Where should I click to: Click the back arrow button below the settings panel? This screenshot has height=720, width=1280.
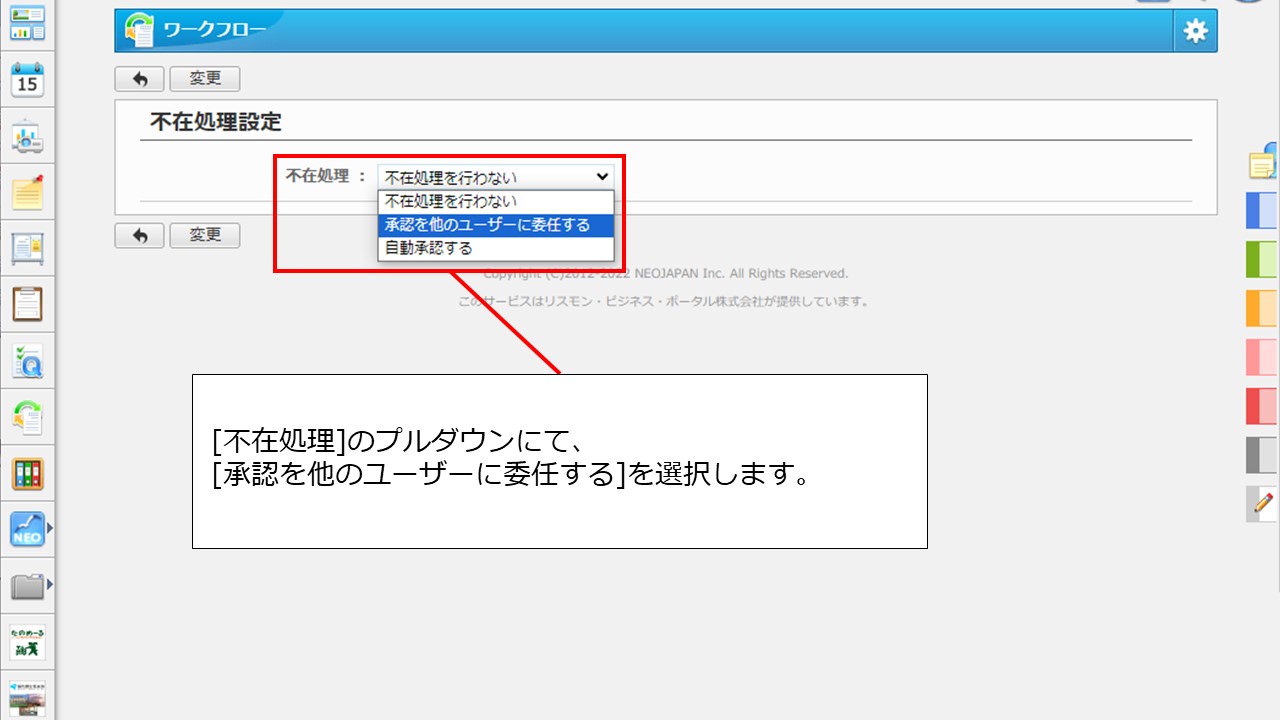point(140,235)
